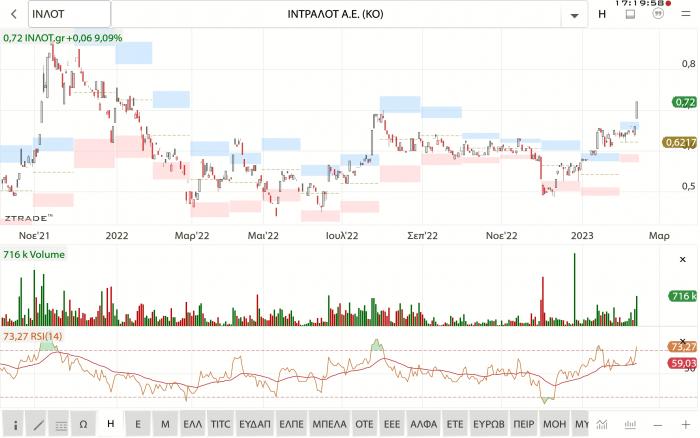The height and width of the screenshot is (438, 700).
Task: Switch to the M monthly period
Action: pos(164,424)
